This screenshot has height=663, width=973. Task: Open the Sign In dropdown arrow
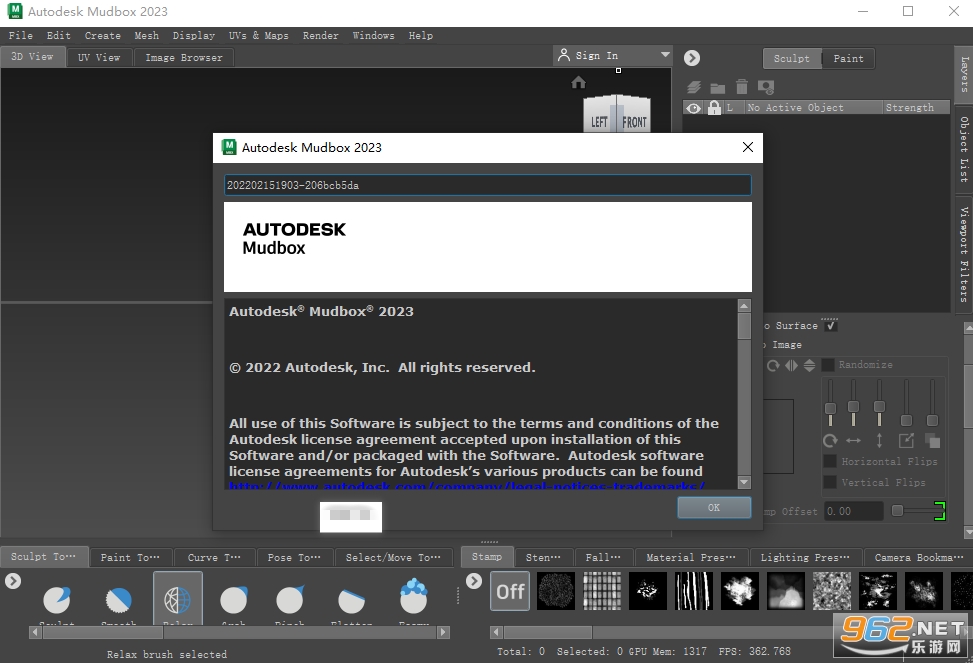[665, 55]
